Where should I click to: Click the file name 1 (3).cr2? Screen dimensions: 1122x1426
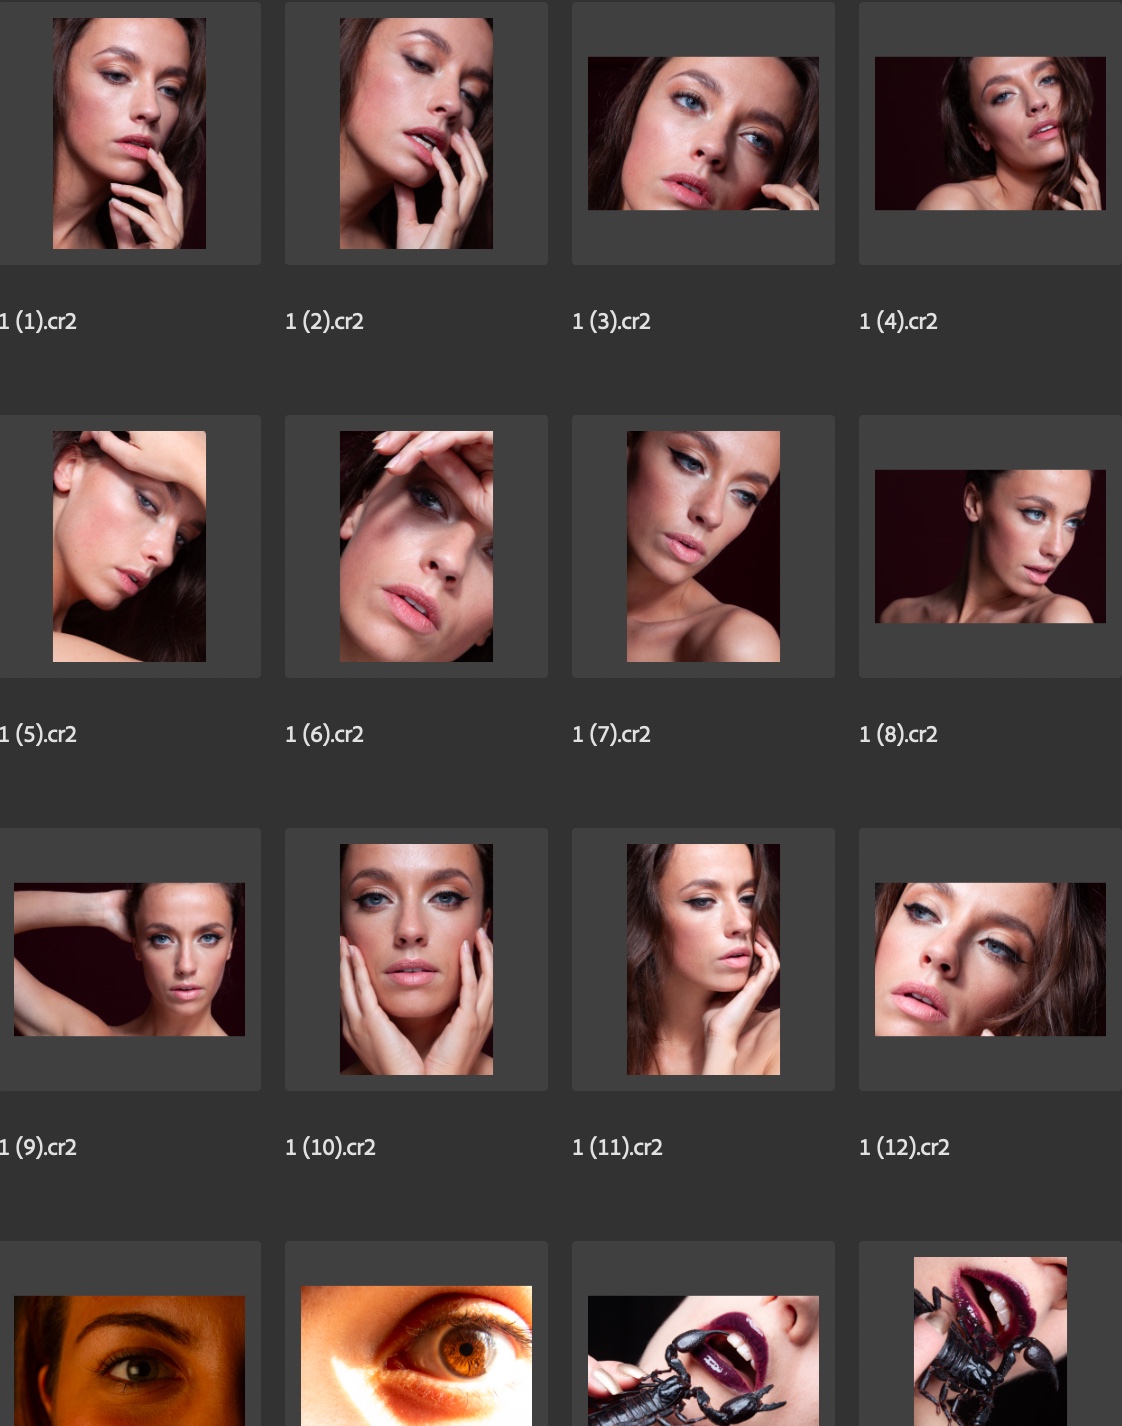[x=611, y=321]
